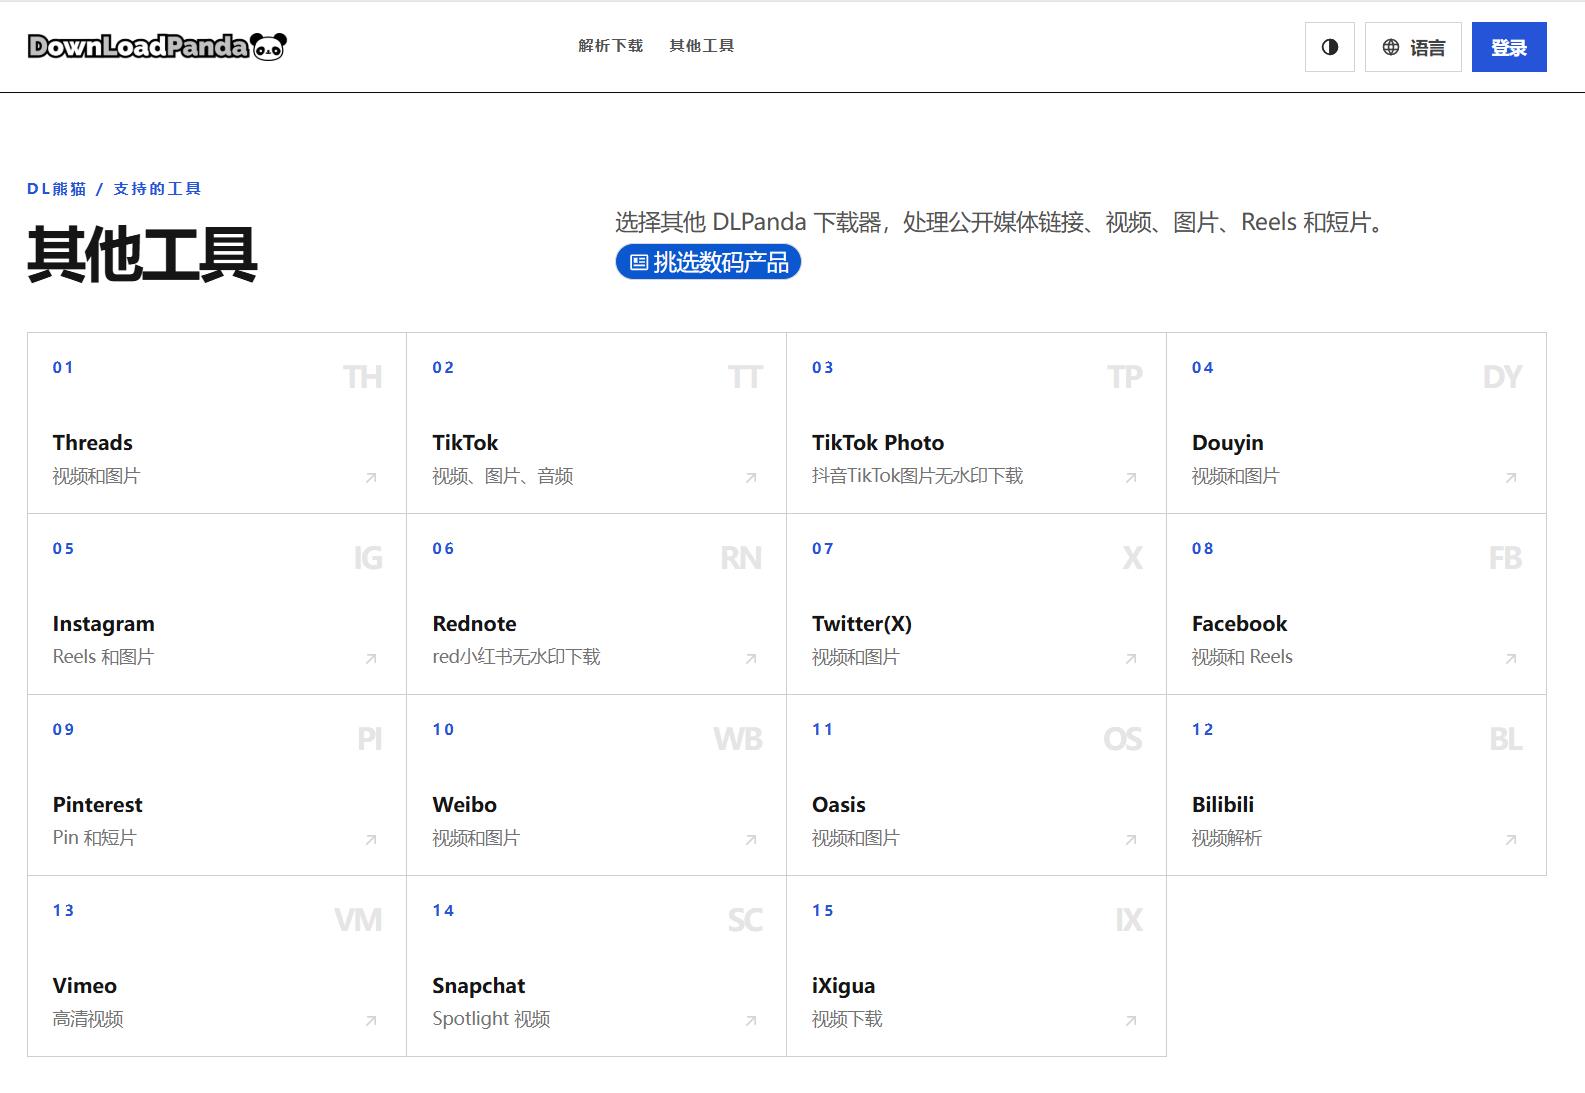This screenshot has width=1585, height=1093.
Task: Select the Facebook tool title
Action: tap(1239, 624)
